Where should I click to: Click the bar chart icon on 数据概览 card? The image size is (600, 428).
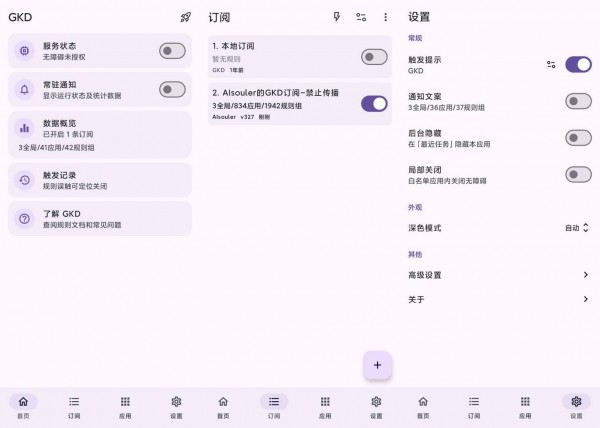tap(24, 128)
